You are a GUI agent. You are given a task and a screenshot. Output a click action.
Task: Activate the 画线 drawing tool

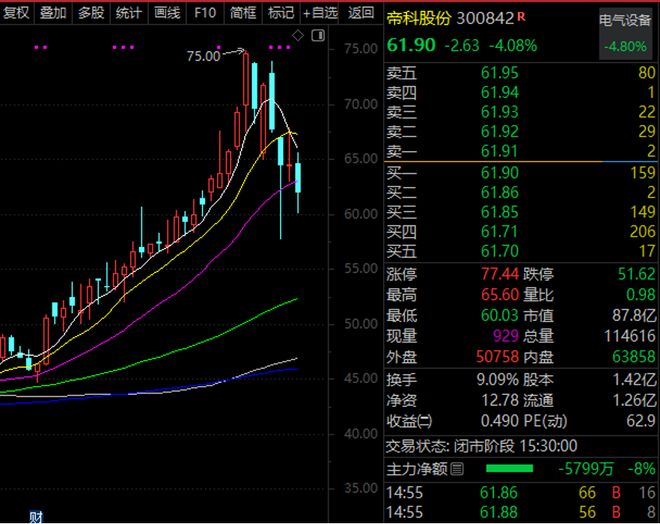point(167,13)
